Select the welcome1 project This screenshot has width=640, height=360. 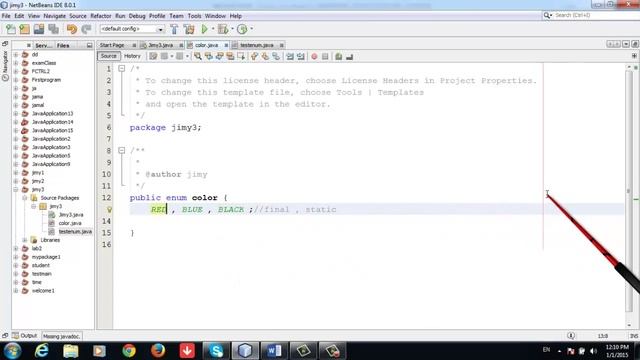coord(43,291)
